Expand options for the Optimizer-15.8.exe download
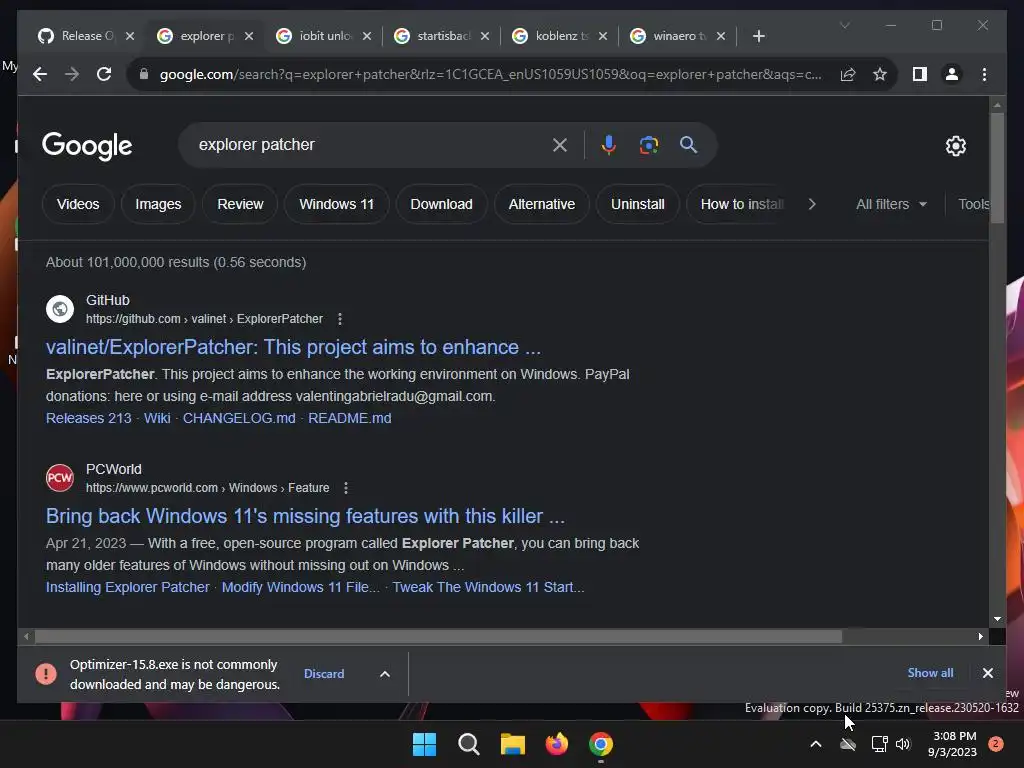 [385, 674]
